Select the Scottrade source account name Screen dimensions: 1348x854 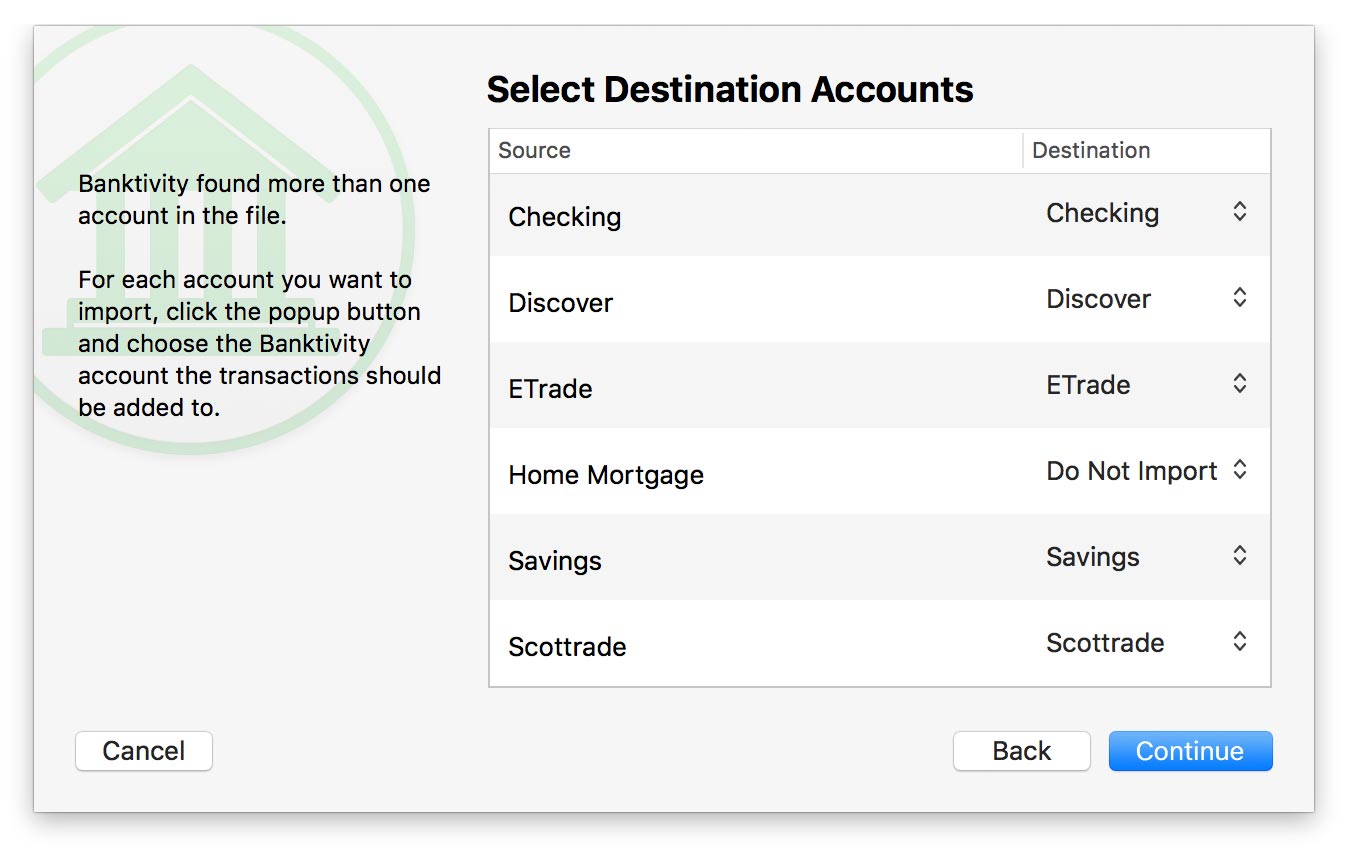point(567,647)
